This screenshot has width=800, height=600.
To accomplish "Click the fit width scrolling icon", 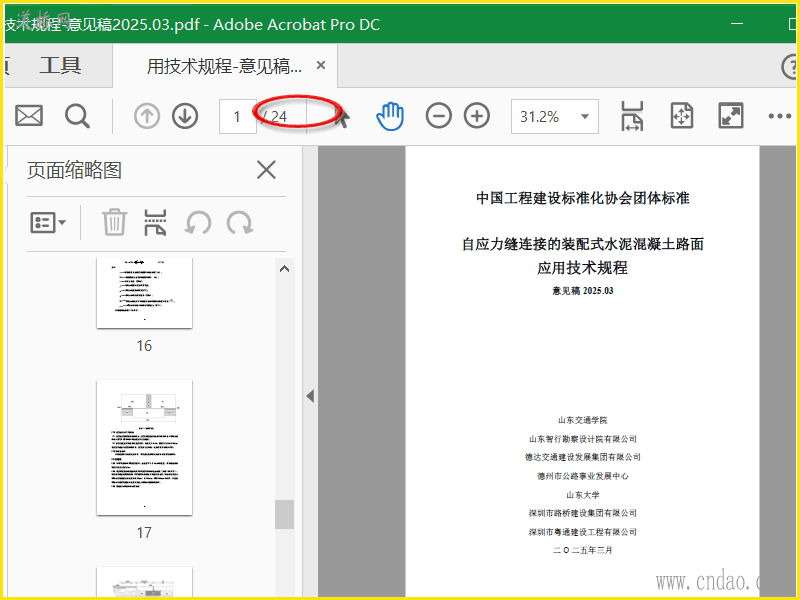I will (x=632, y=116).
